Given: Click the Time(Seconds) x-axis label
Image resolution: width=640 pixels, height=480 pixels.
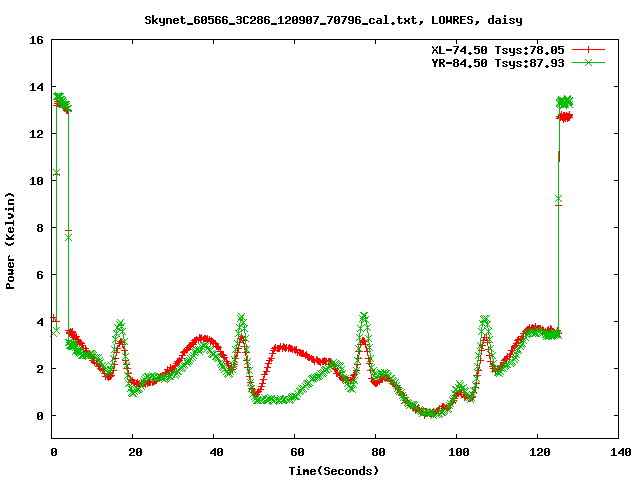Looking at the screenshot, I should [x=335, y=470].
